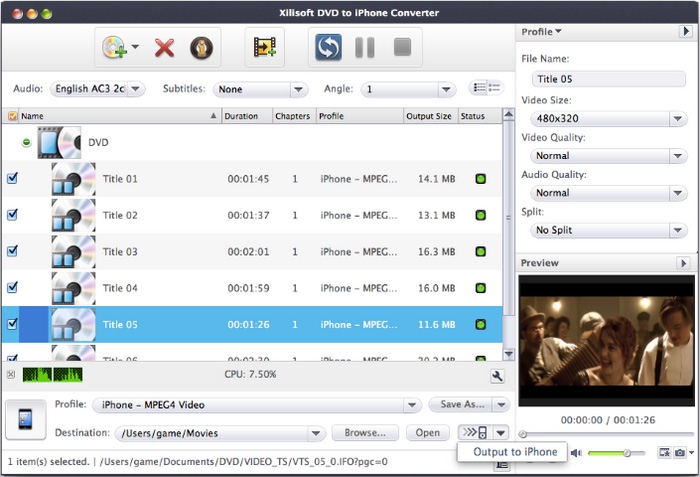Open settings with the wrench icon
This screenshot has height=477, width=700.
click(x=497, y=376)
